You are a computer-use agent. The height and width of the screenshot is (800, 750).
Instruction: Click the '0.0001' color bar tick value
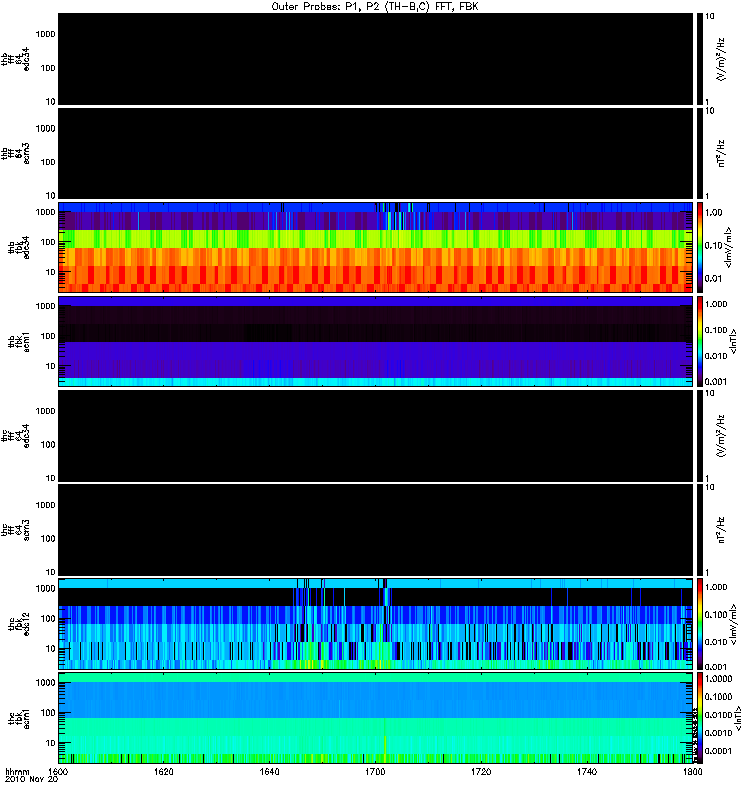(x=718, y=751)
